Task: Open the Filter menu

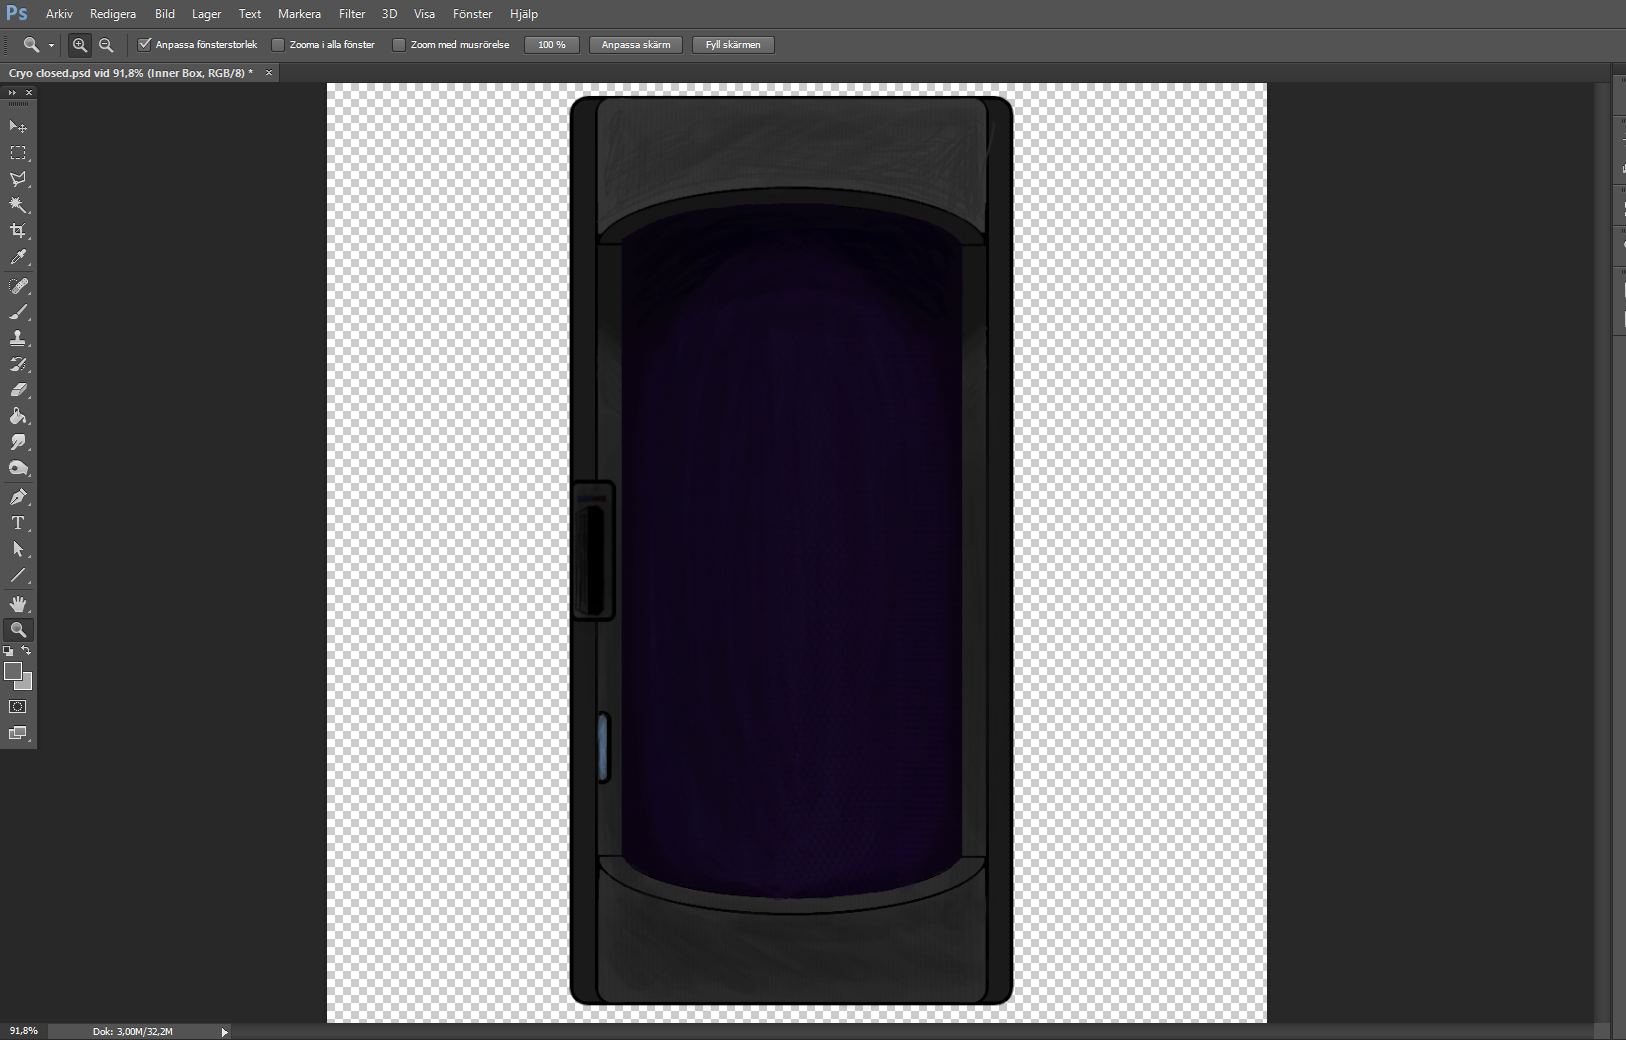Action: pyautogui.click(x=352, y=14)
